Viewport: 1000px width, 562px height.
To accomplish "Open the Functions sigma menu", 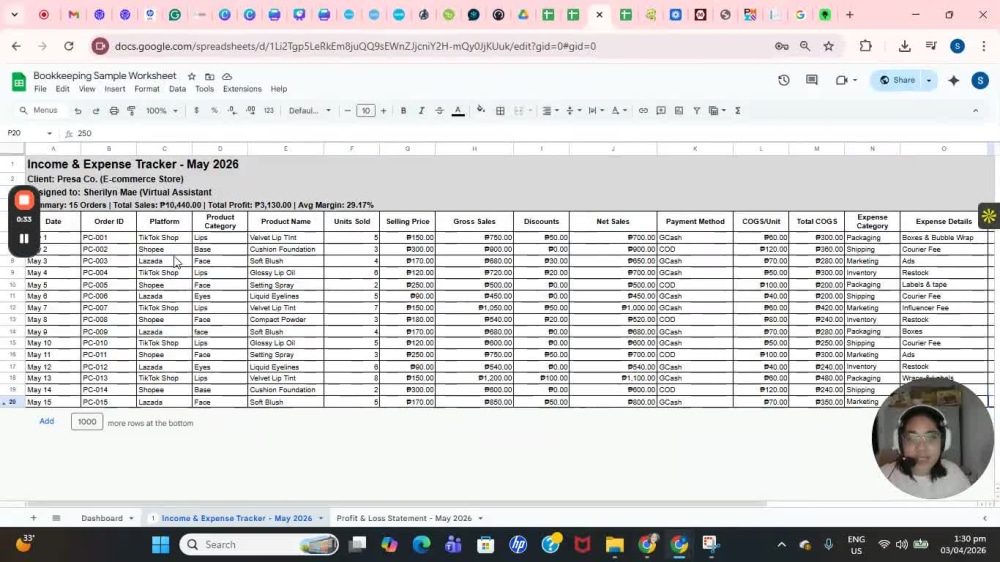I will 737,111.
